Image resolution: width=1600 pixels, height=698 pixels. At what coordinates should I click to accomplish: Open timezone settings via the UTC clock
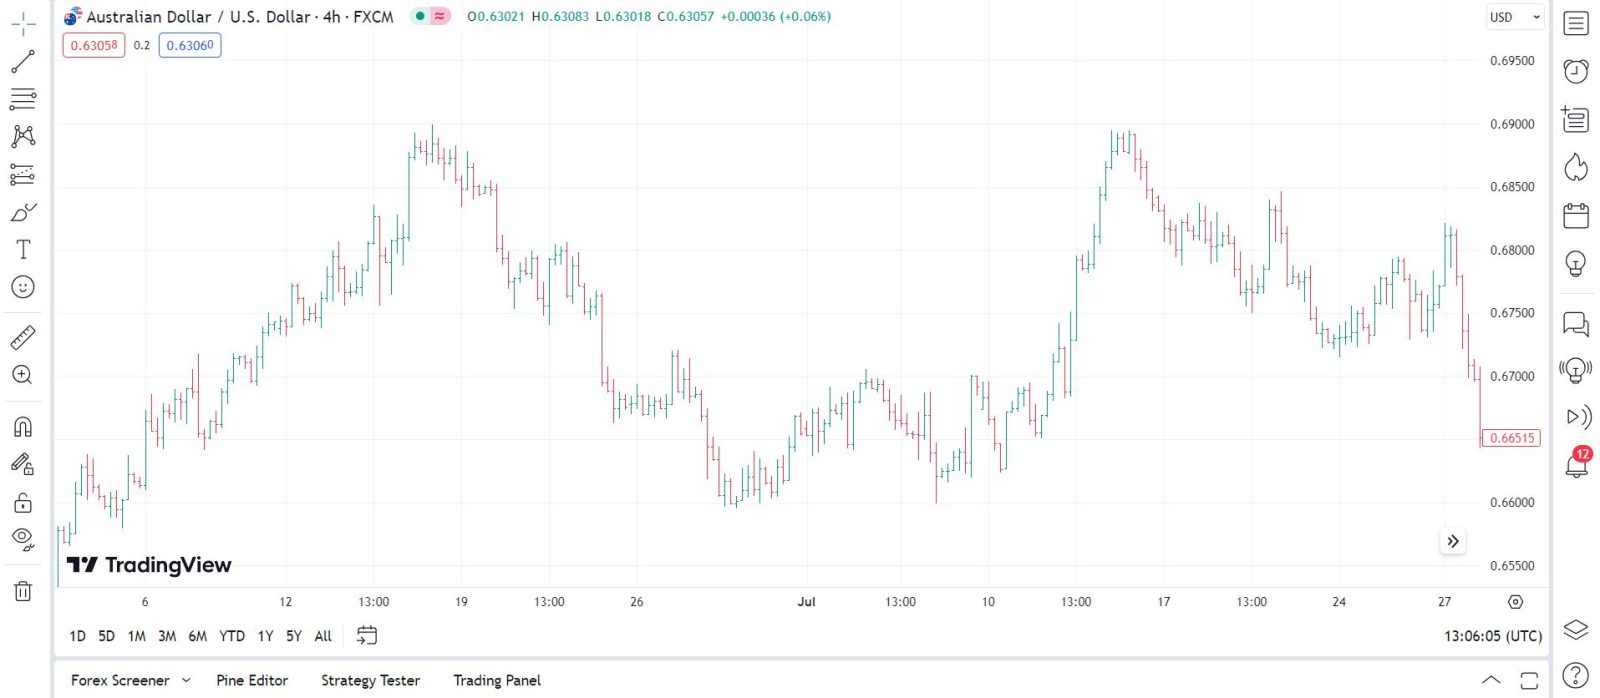click(x=1493, y=635)
